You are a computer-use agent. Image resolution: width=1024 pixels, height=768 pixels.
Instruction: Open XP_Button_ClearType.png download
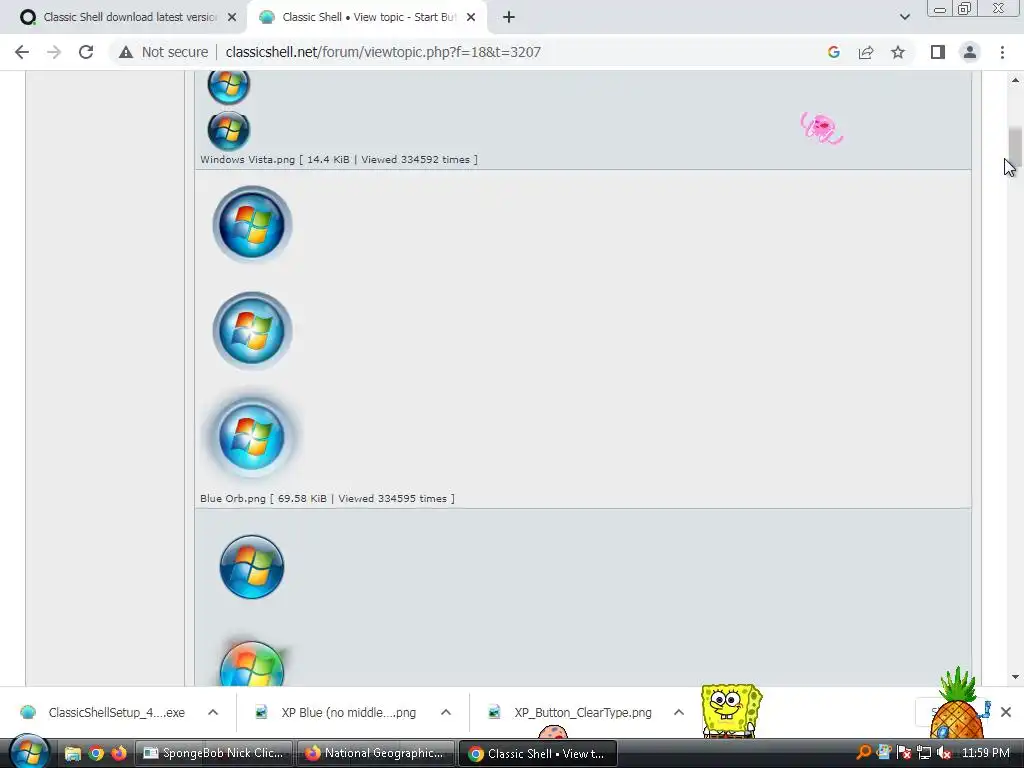pyautogui.click(x=571, y=712)
